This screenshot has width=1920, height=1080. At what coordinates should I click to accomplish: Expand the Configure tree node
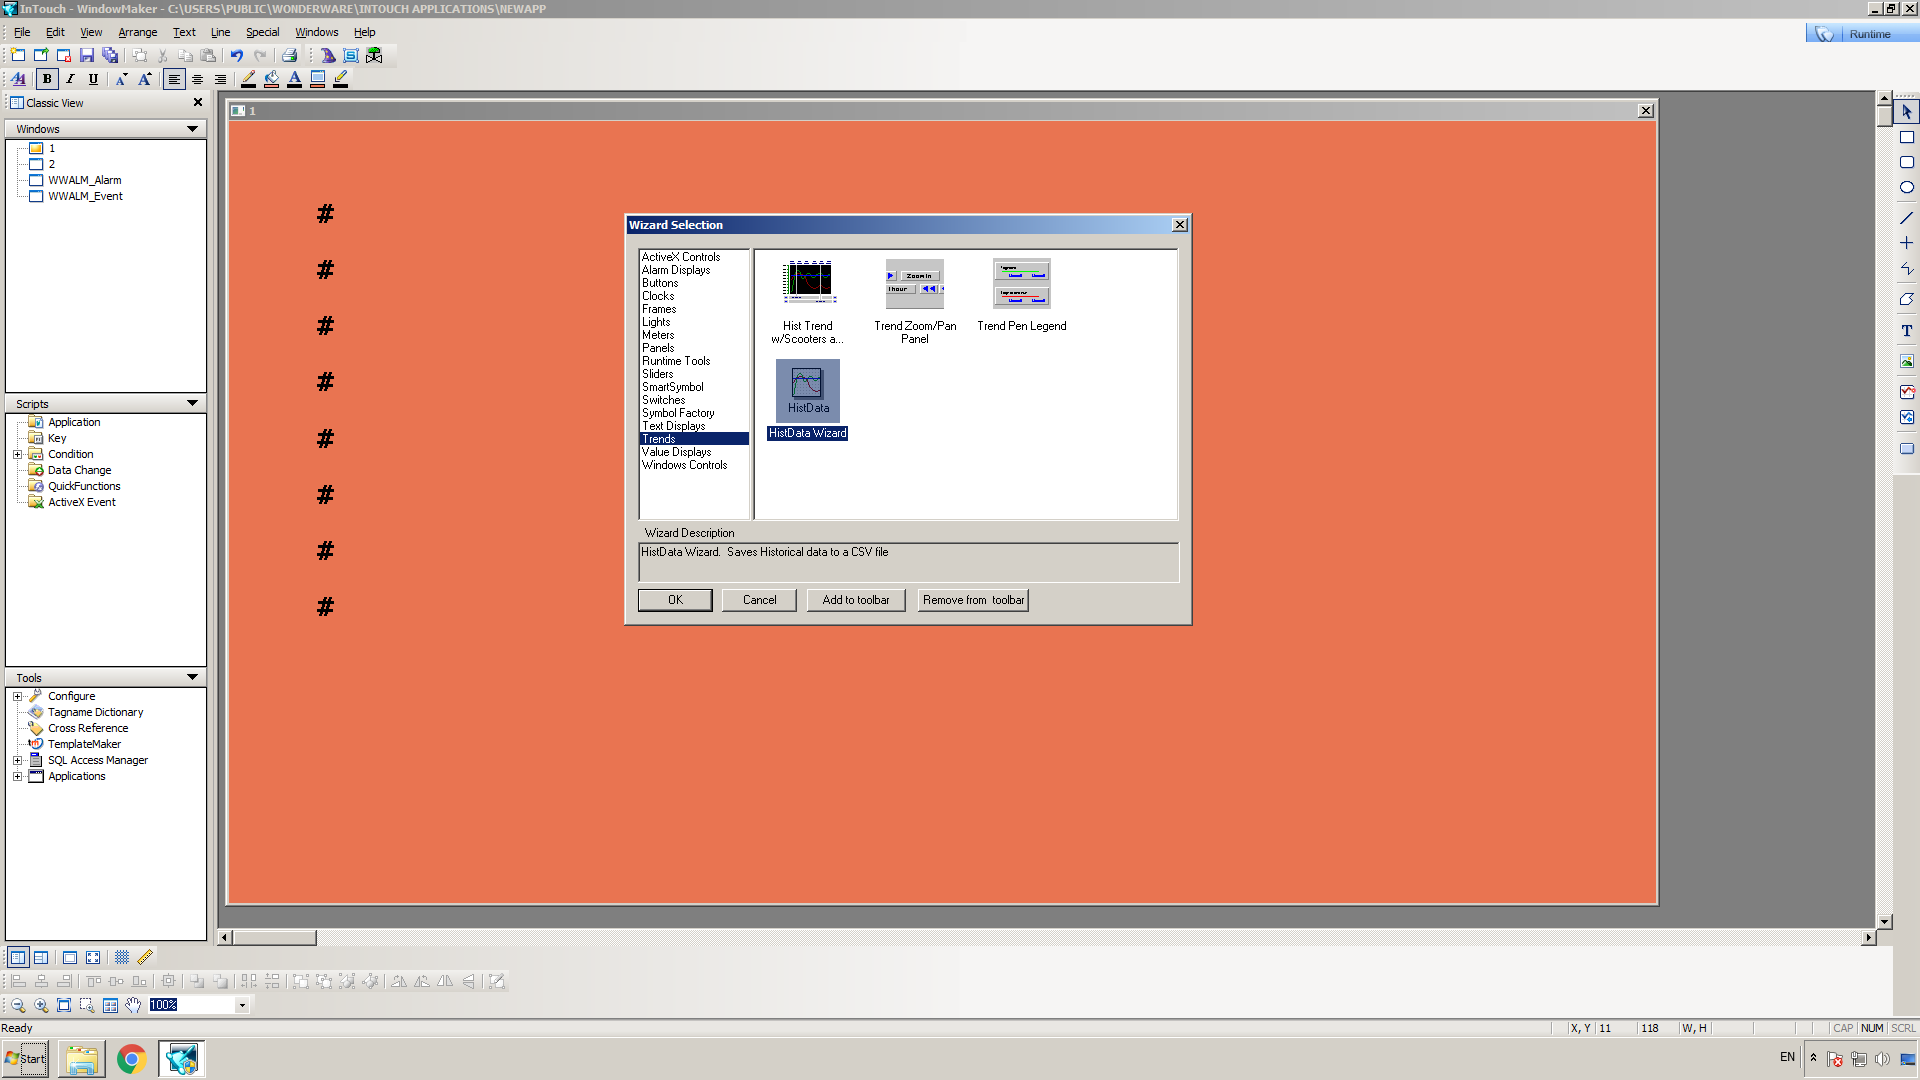17,696
